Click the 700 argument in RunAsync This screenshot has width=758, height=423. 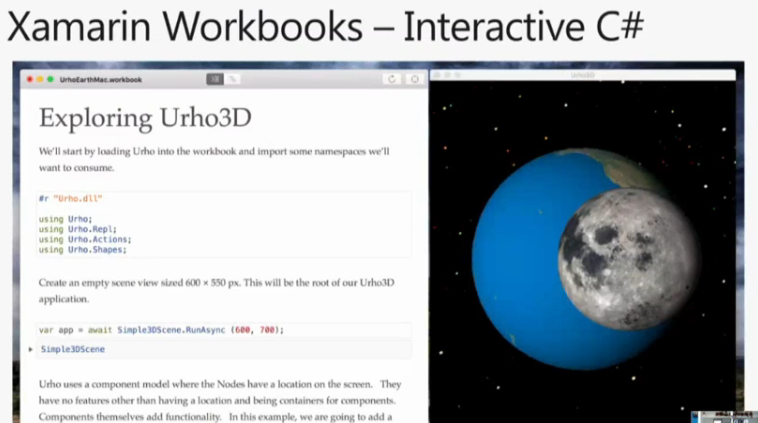[267, 330]
